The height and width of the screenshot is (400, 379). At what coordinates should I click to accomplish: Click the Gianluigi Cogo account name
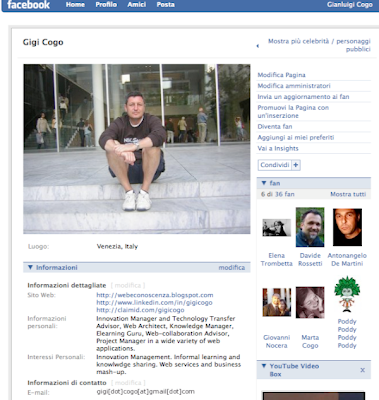point(349,5)
